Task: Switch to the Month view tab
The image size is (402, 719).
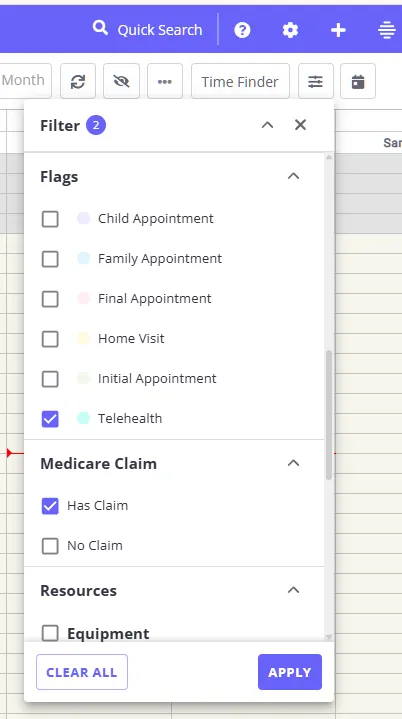Action: pyautogui.click(x=23, y=80)
